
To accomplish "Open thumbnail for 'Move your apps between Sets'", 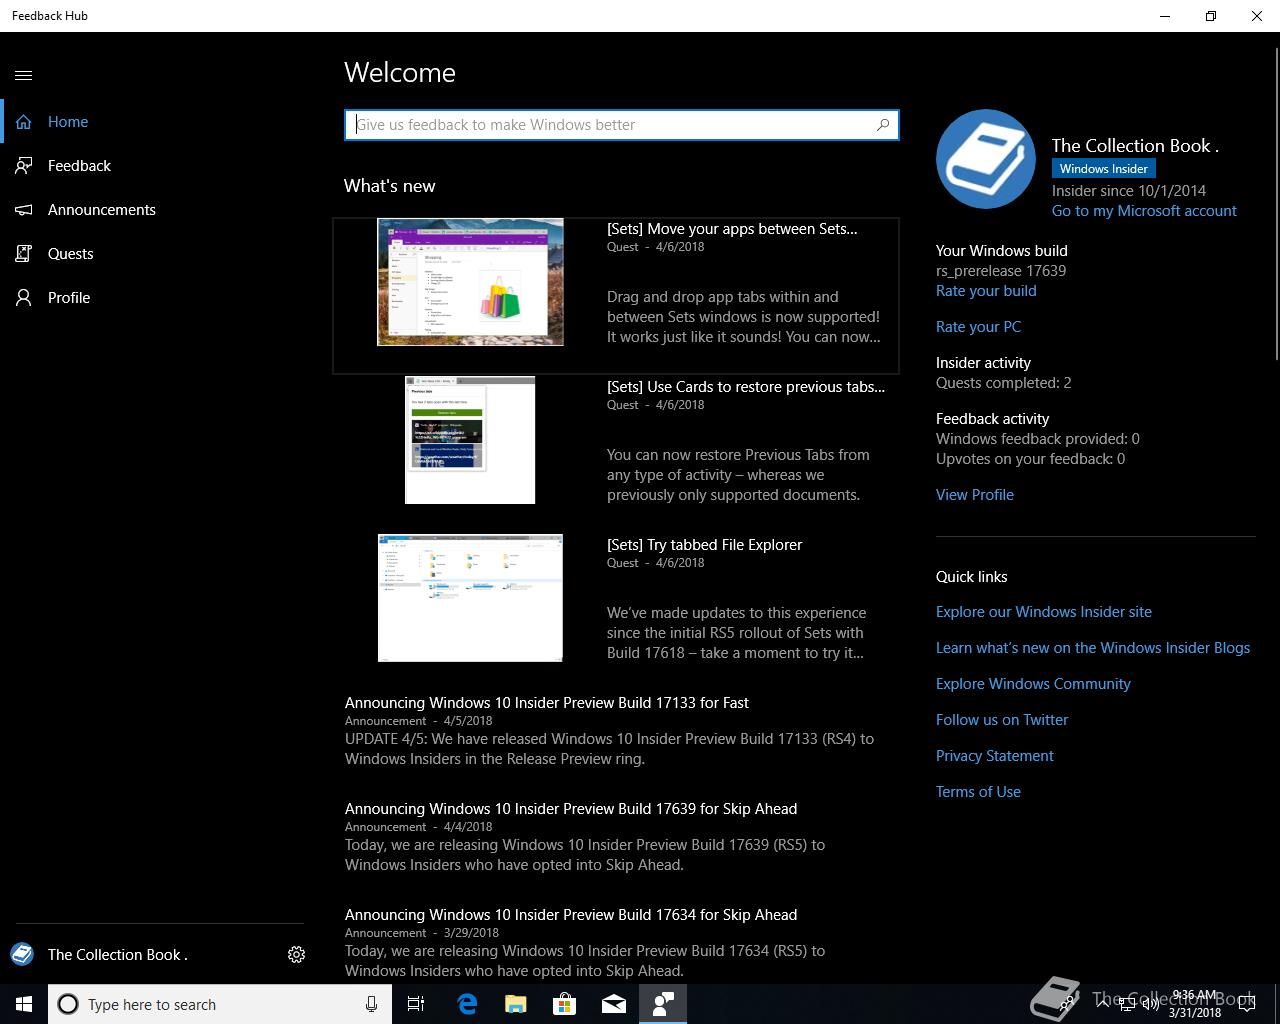I will pyautogui.click(x=470, y=282).
